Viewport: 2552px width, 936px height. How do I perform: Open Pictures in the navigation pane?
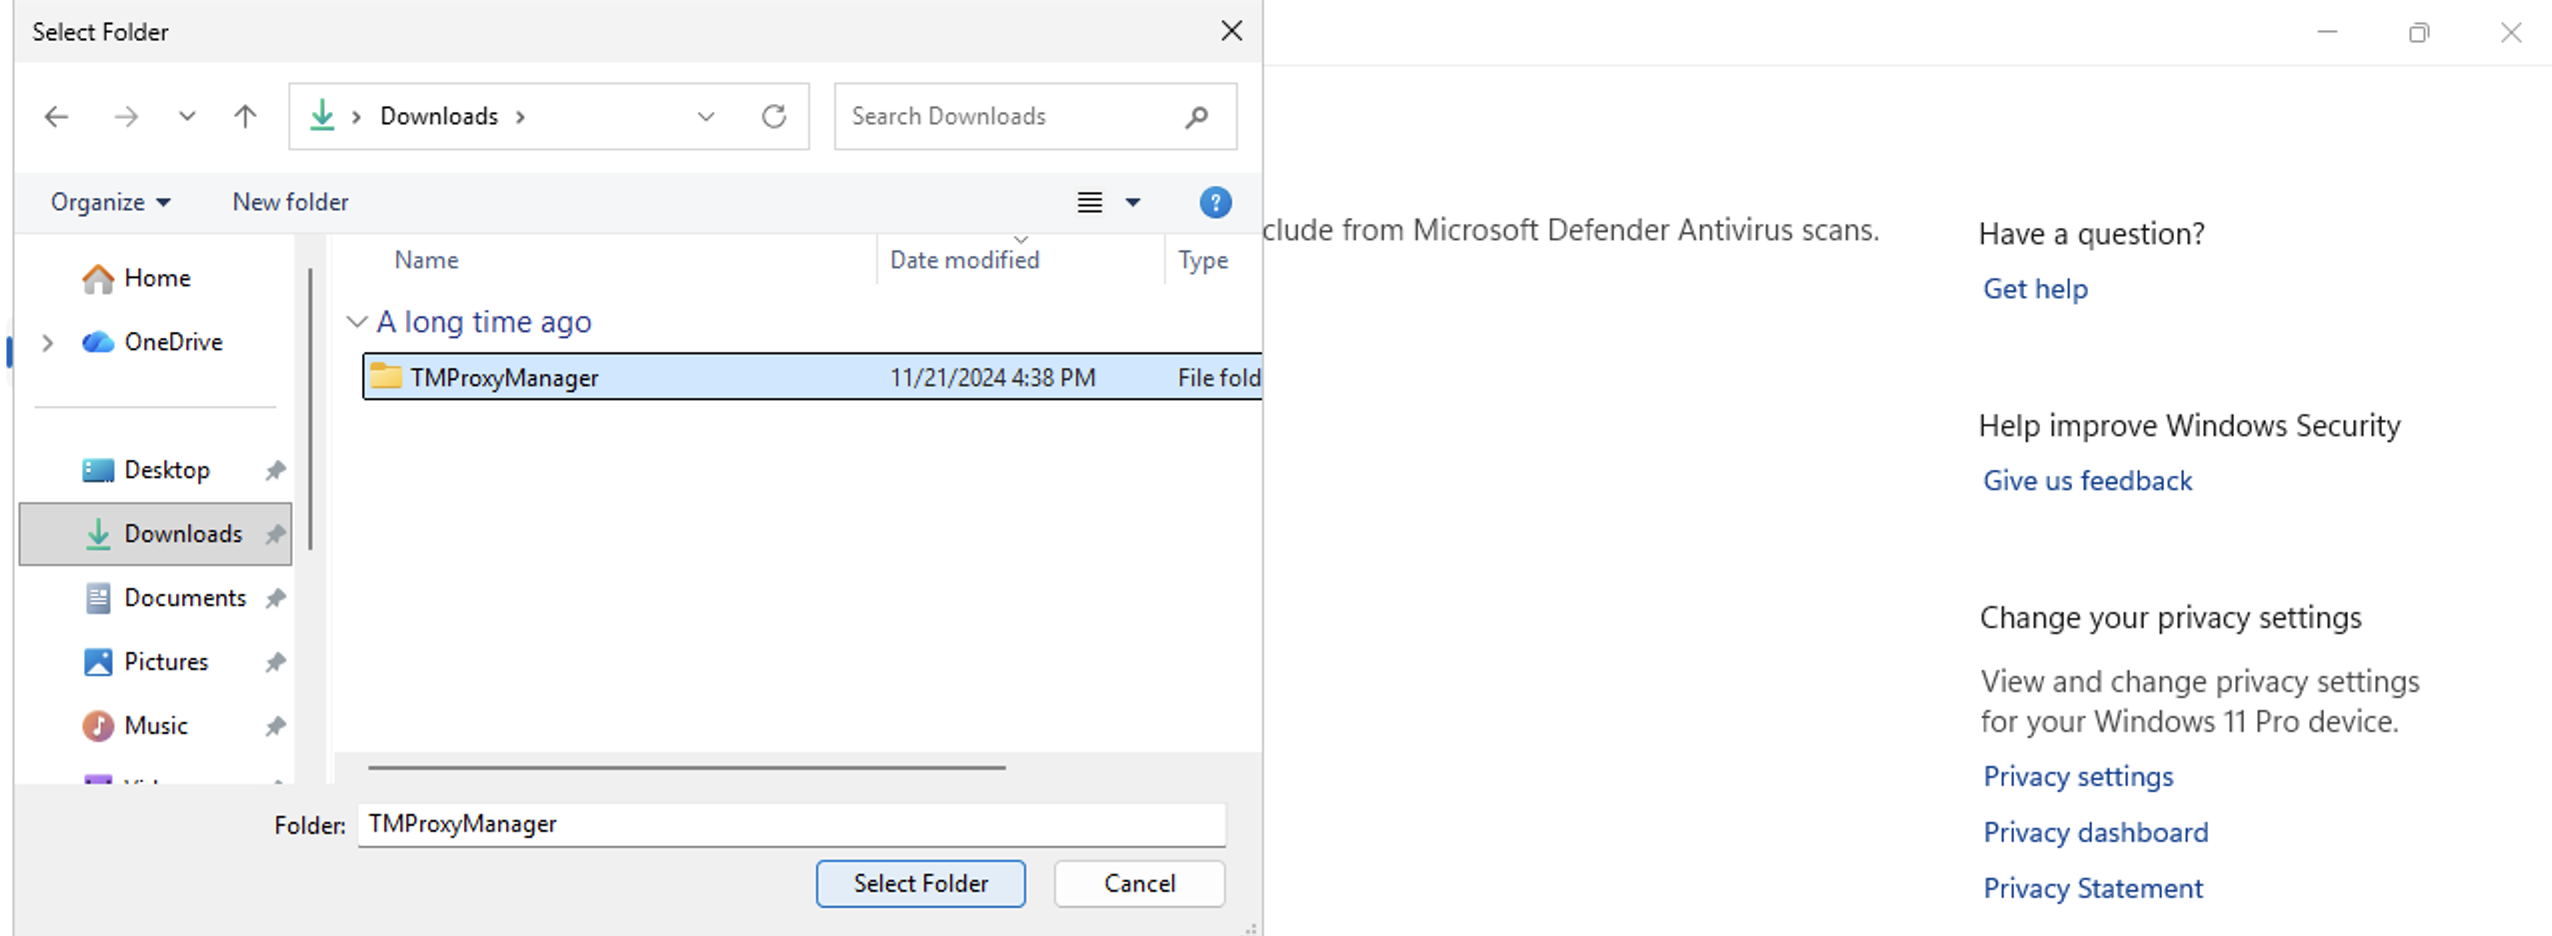[166, 662]
